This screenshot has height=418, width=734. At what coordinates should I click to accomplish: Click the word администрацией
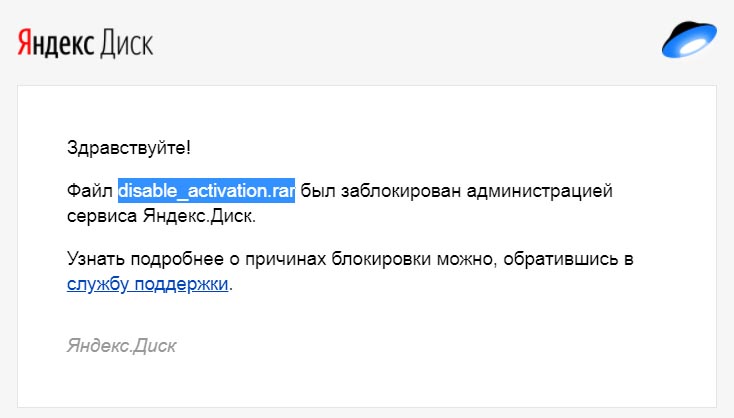540,191
